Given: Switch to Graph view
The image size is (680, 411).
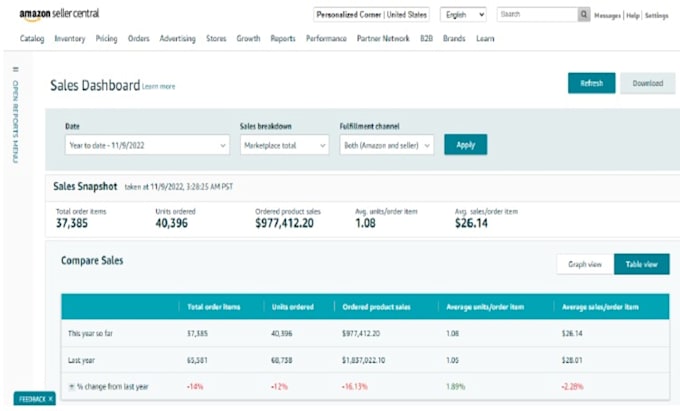Looking at the screenshot, I should 585,264.
